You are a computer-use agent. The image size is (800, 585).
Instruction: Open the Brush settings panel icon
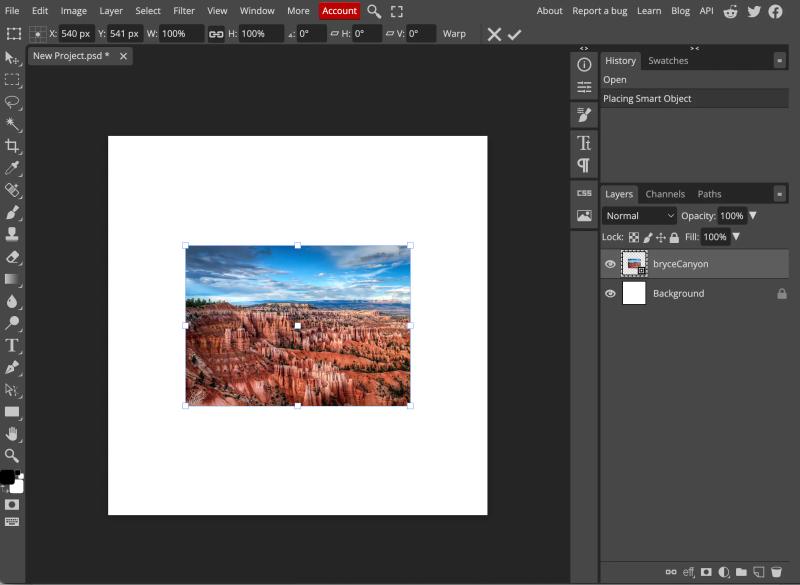pyautogui.click(x=584, y=114)
